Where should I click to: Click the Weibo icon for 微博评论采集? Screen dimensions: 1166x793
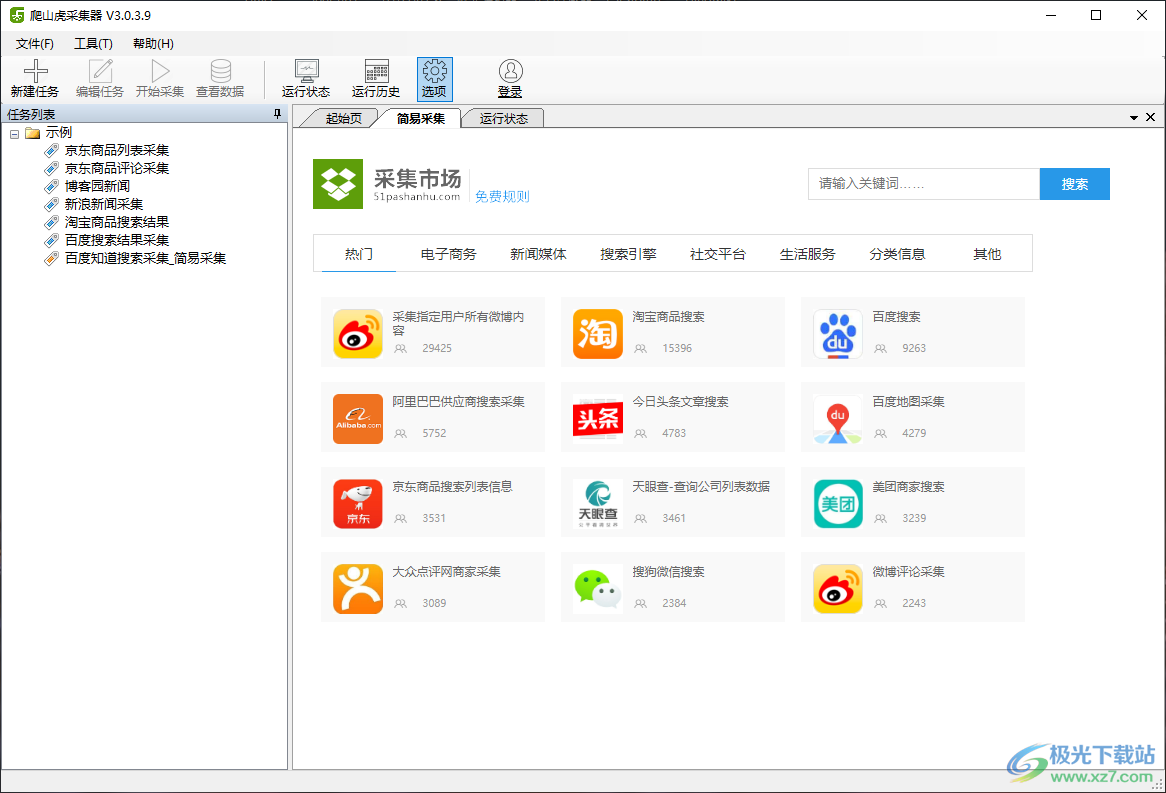[838, 589]
